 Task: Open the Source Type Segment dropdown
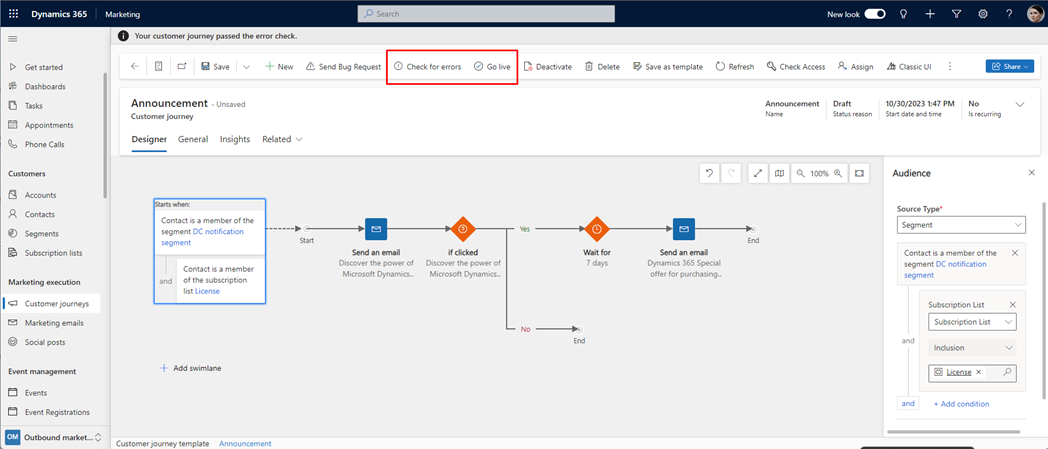click(960, 225)
